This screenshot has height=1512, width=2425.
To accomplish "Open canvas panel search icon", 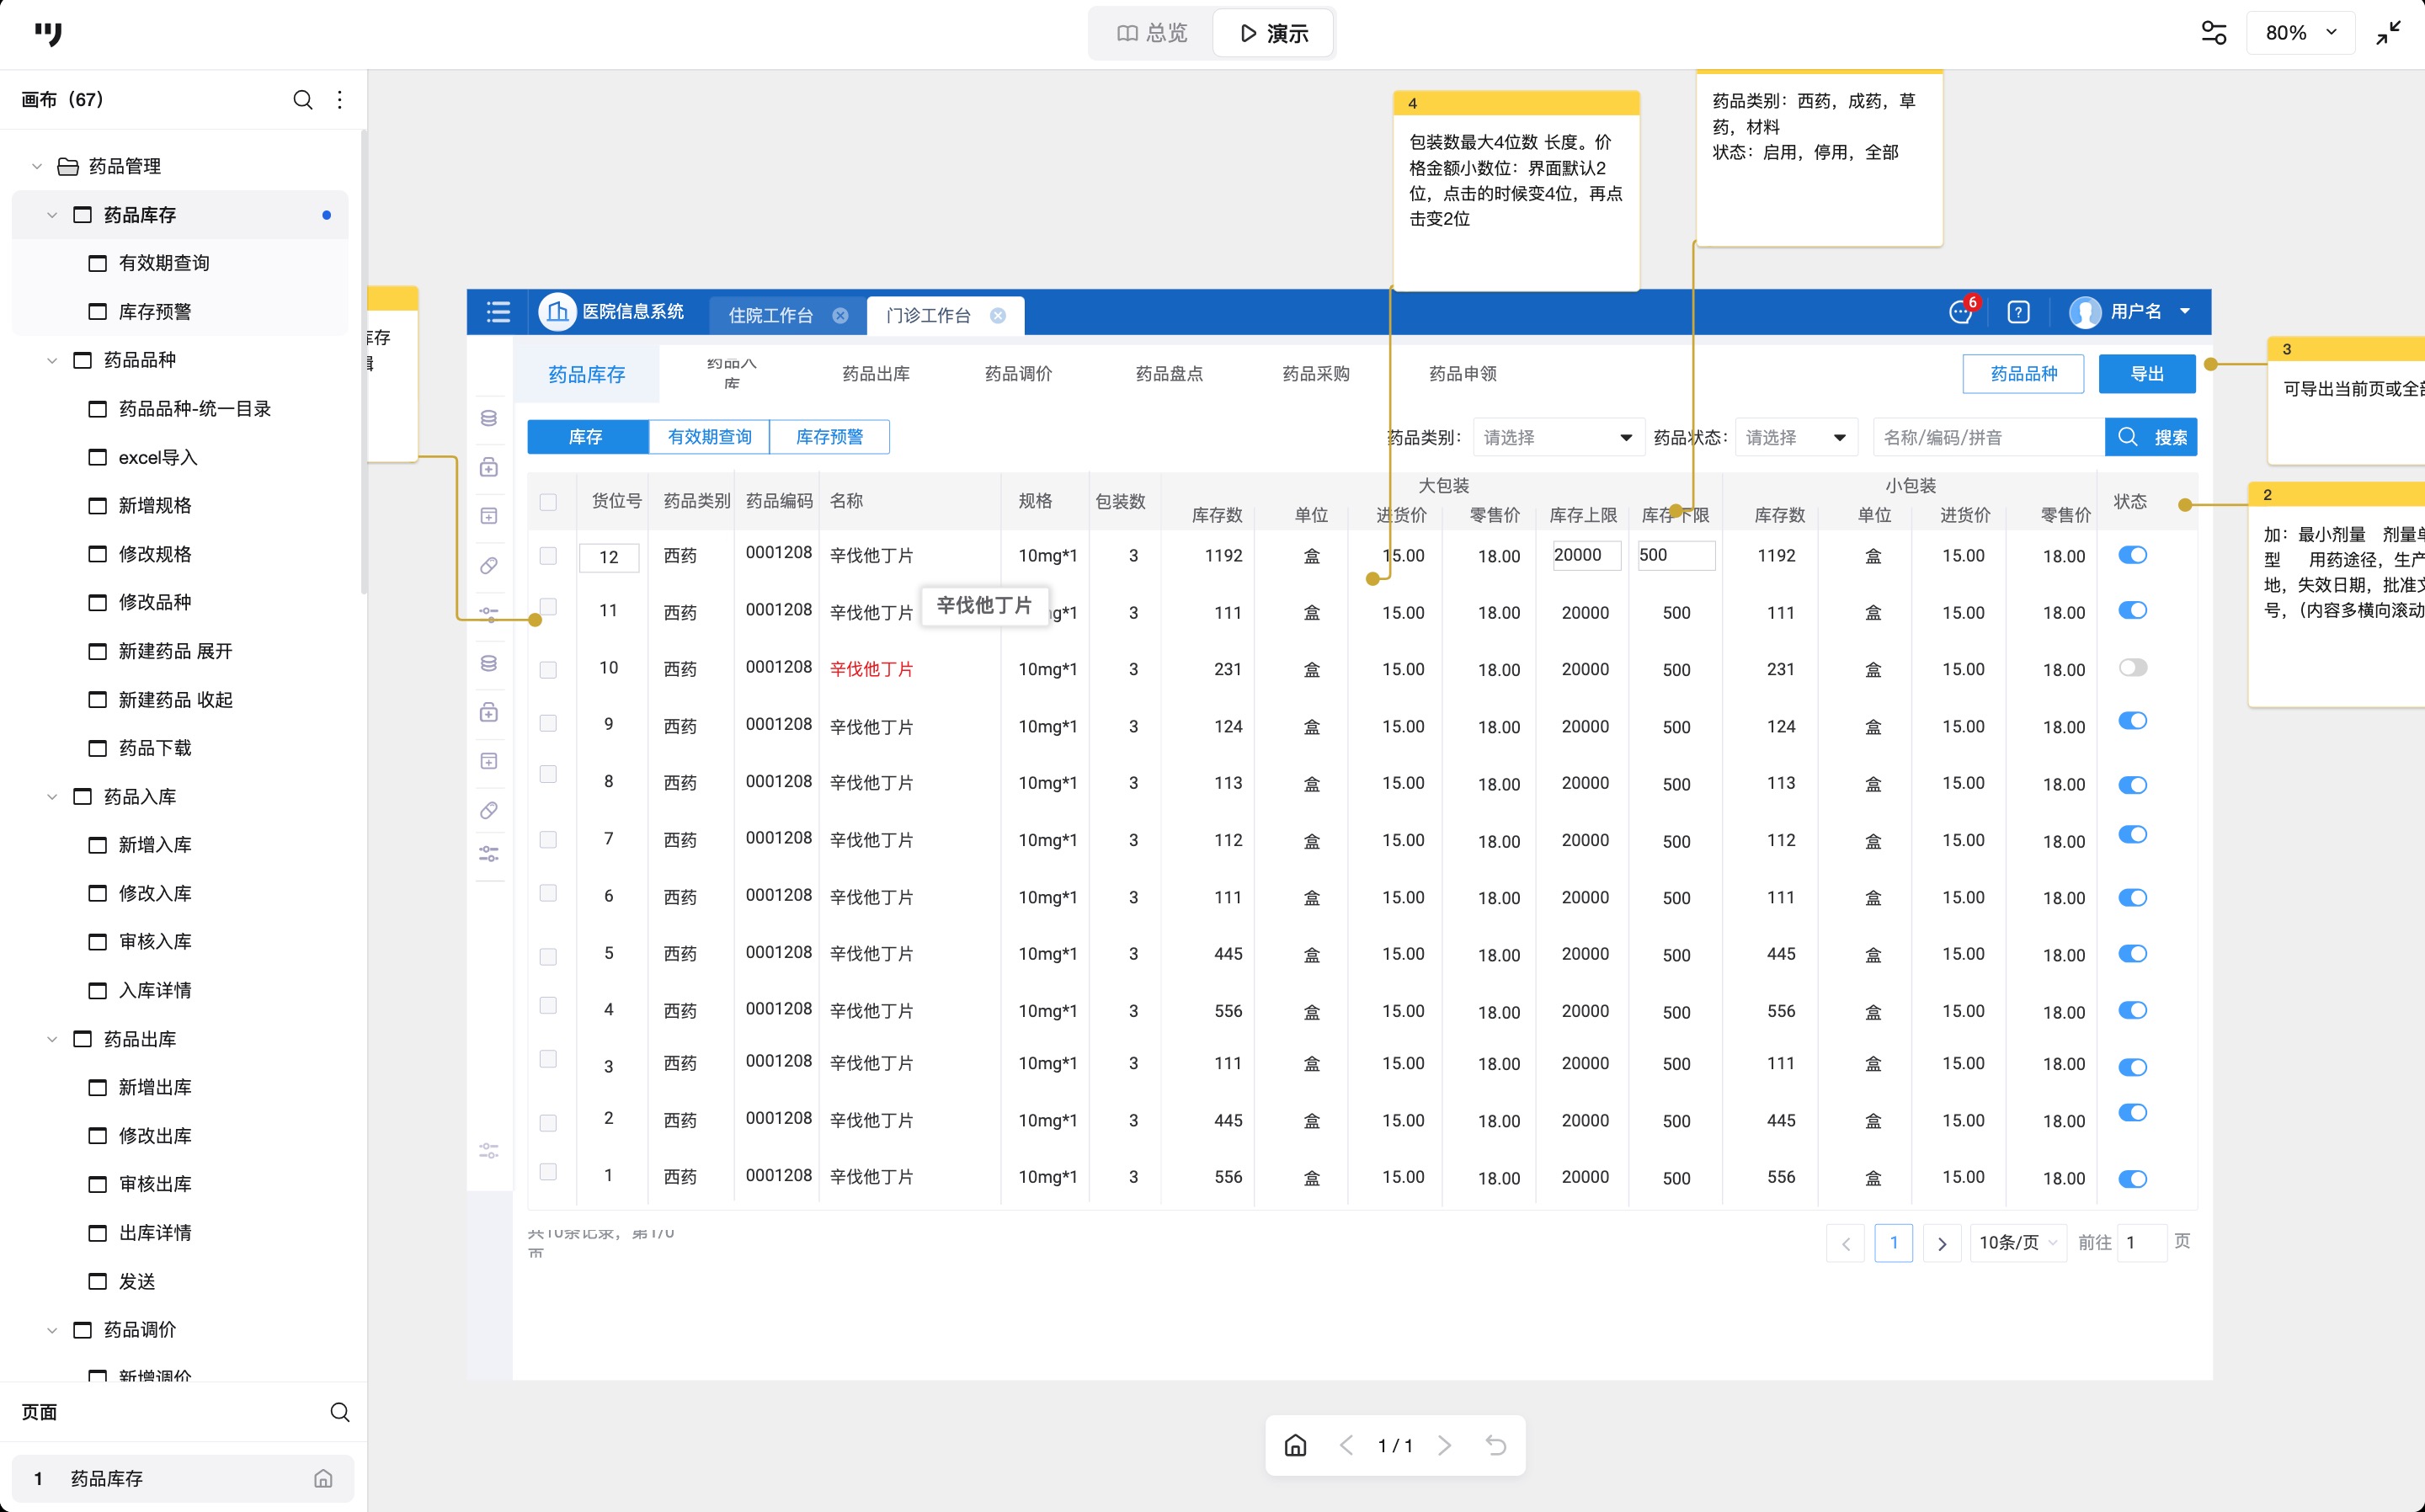I will click(302, 100).
